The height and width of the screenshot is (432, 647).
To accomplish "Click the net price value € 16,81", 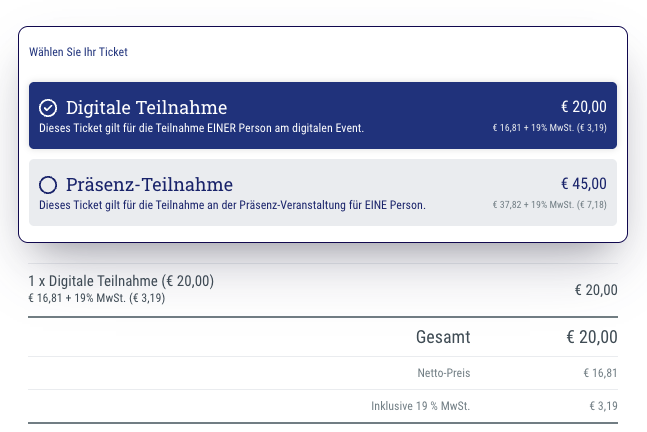I will [600, 373].
